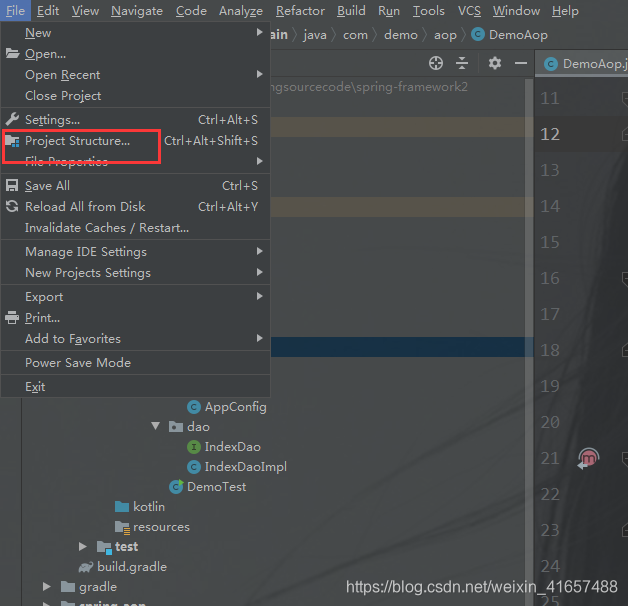Screen dimensions: 628x606
Task: Click the aop breadcrumb segment
Action: pyautogui.click(x=445, y=35)
